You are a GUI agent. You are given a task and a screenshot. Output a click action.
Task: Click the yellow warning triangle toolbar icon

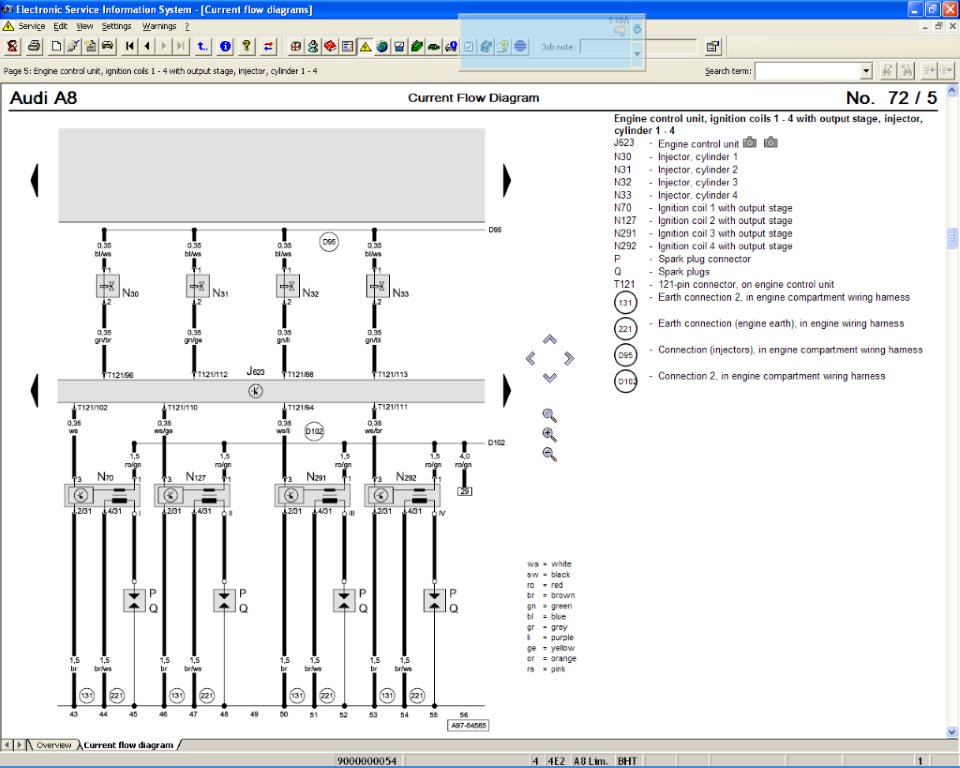[x=365, y=46]
